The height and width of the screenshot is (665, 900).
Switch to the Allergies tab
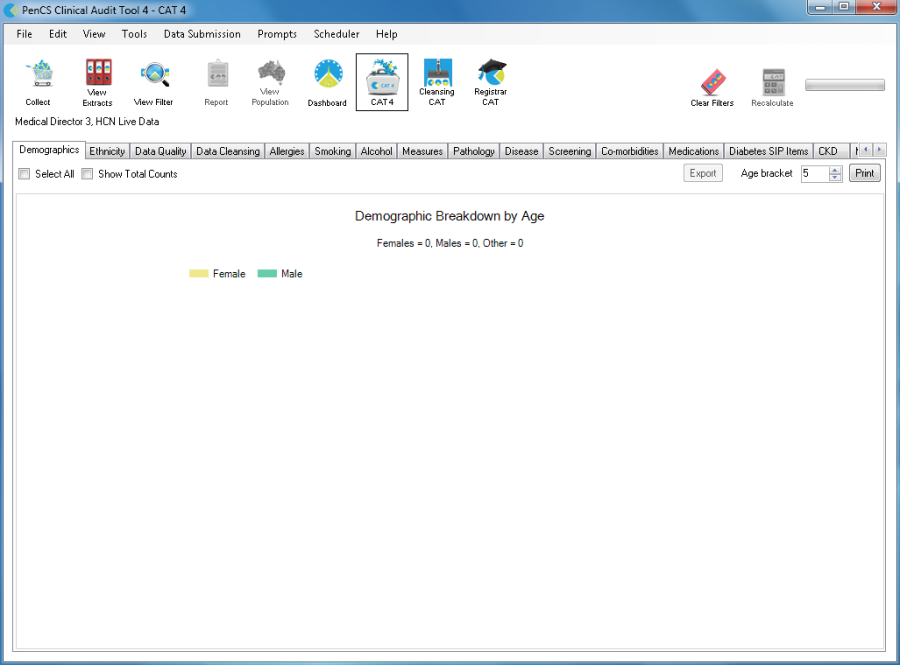pyautogui.click(x=287, y=151)
